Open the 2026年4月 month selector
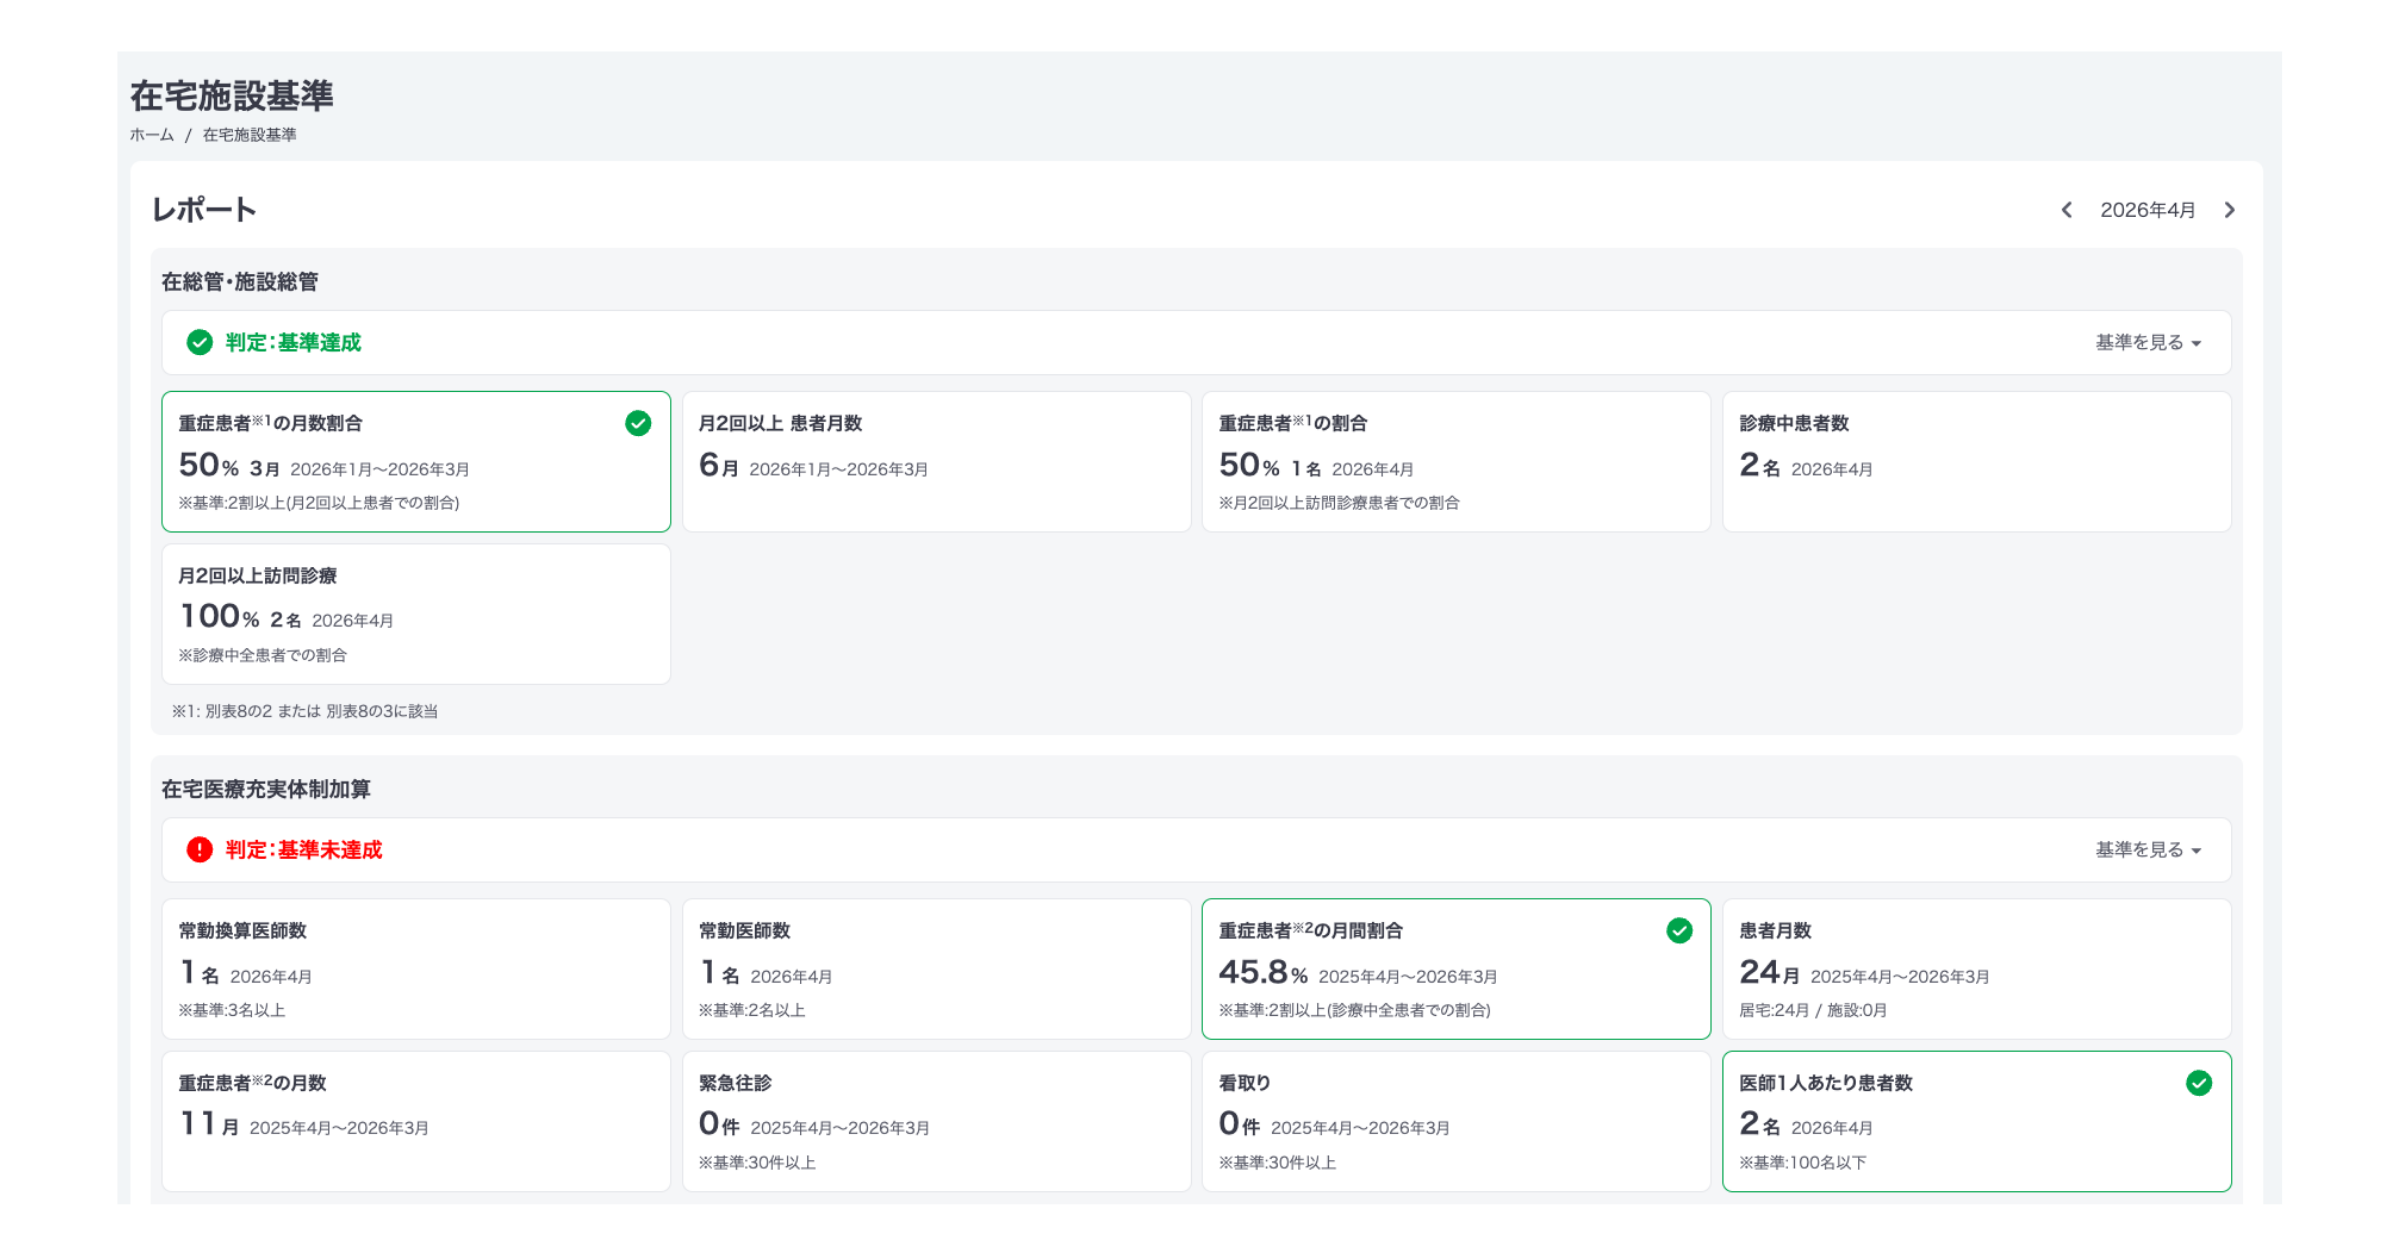Image resolution: width=2400 pixels, height=1256 pixels. click(2147, 210)
